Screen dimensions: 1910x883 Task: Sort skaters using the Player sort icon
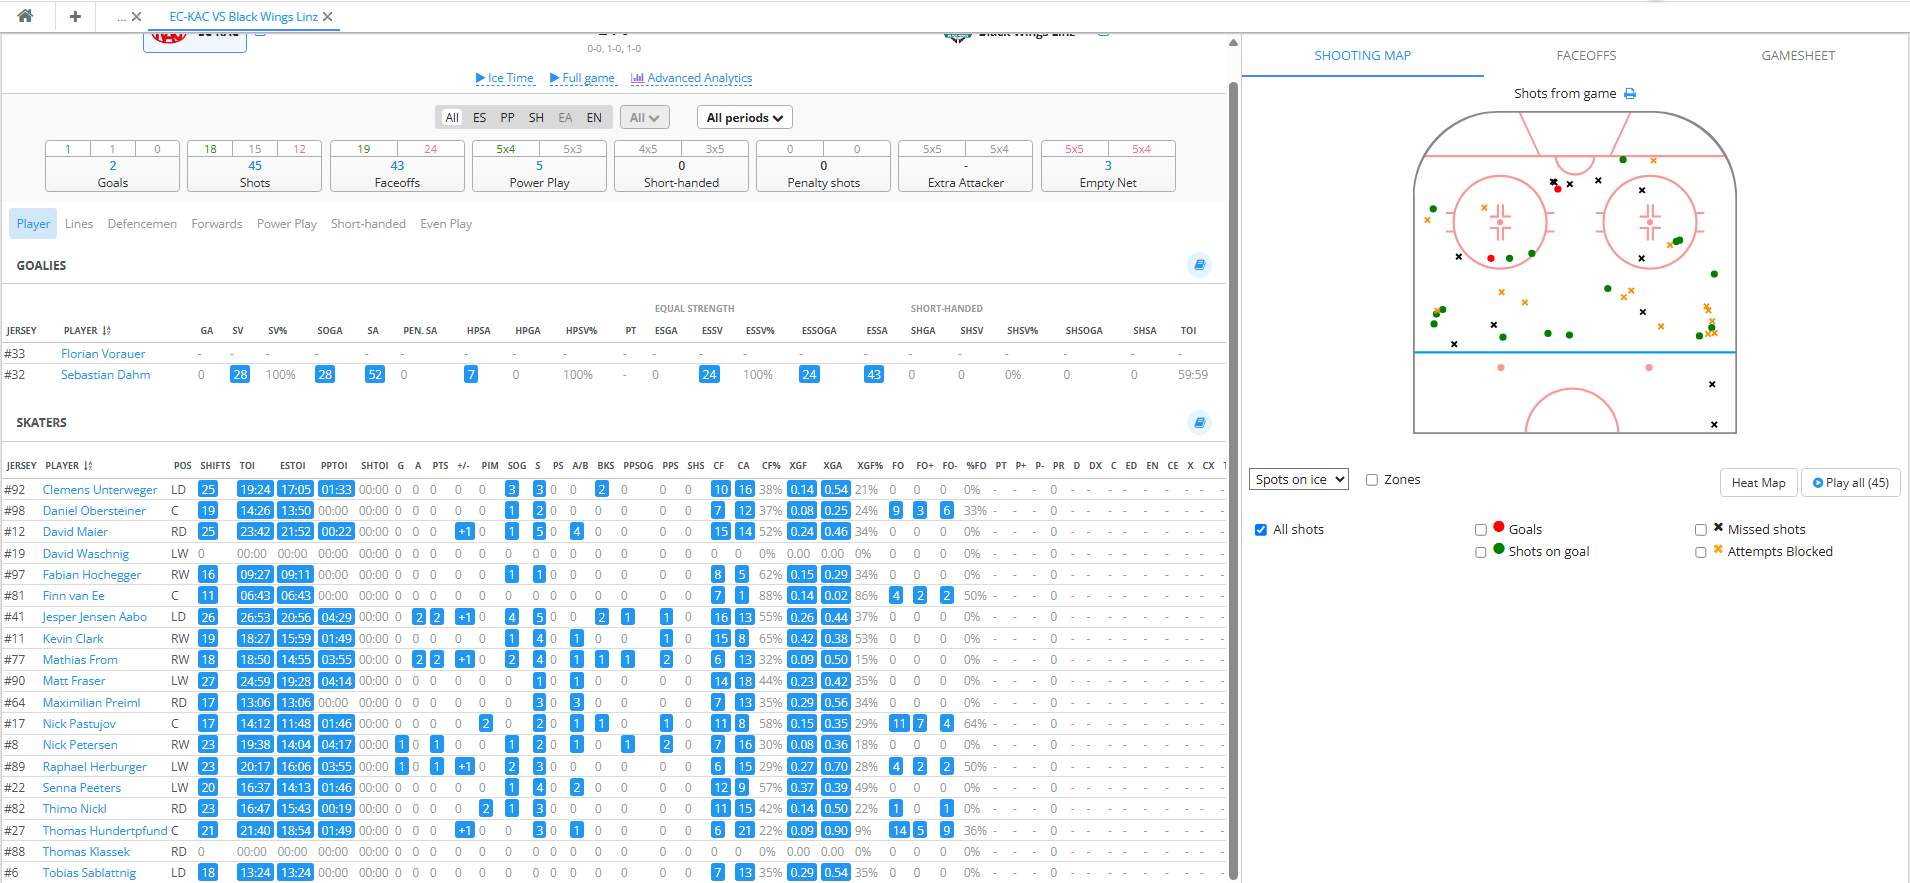pos(88,466)
